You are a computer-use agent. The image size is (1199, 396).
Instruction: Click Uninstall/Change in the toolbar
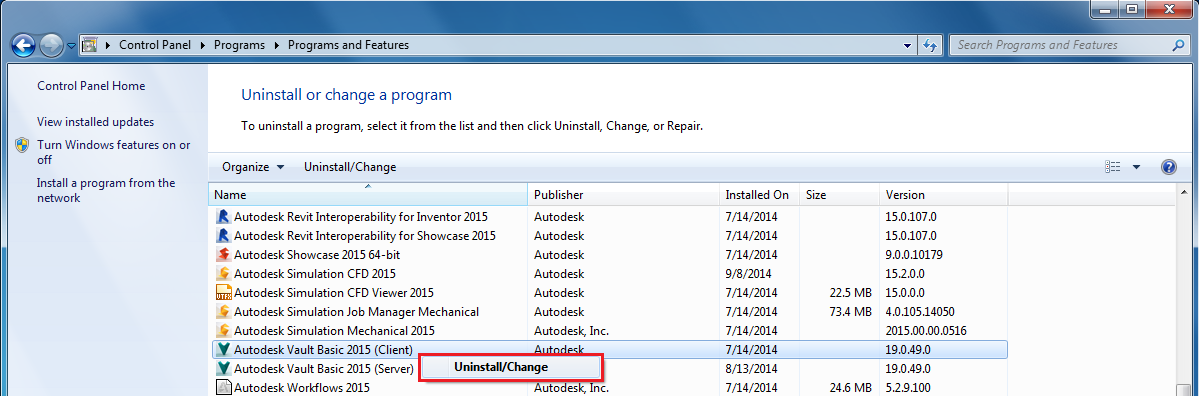click(x=350, y=167)
